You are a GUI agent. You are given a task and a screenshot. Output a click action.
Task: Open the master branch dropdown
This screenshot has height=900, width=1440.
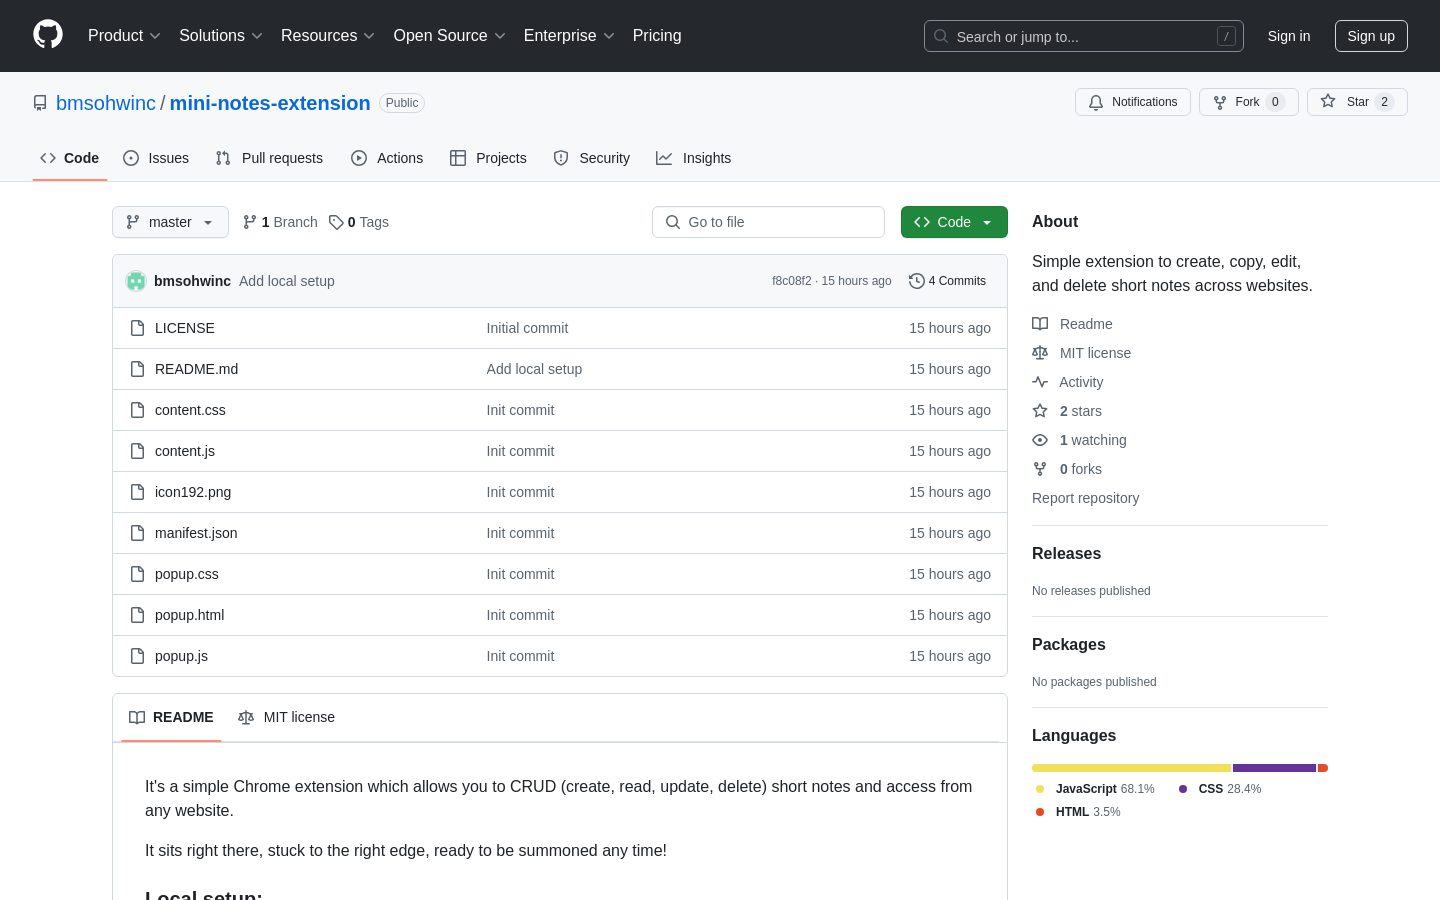click(170, 222)
